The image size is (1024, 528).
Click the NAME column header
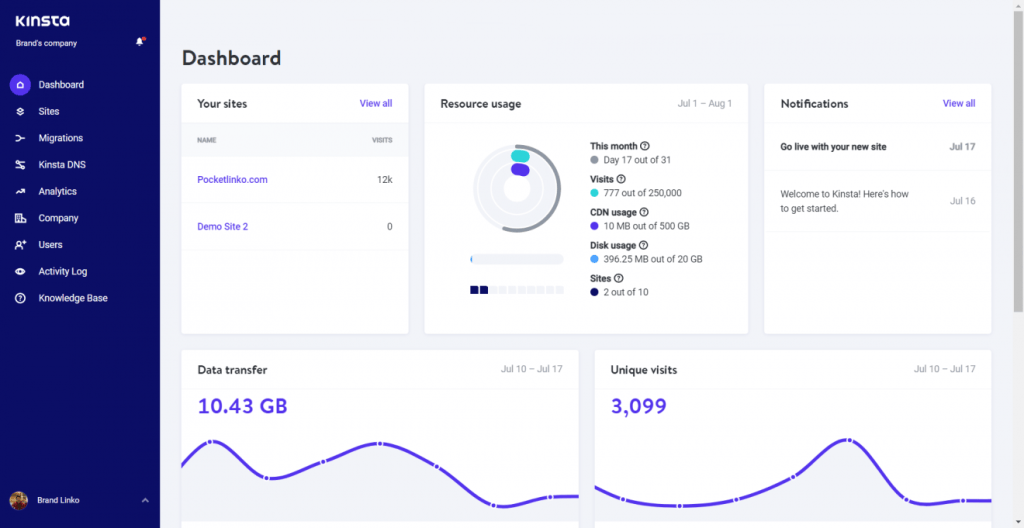[x=206, y=140]
